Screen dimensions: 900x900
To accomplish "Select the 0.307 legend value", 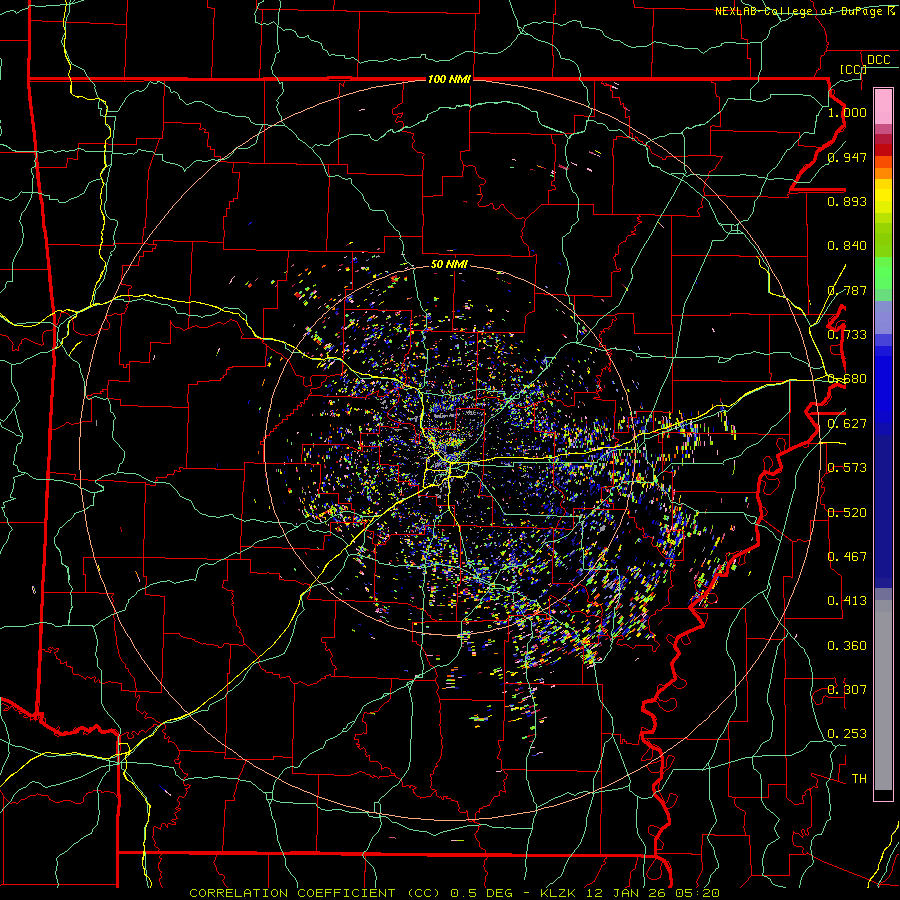I will (847, 690).
